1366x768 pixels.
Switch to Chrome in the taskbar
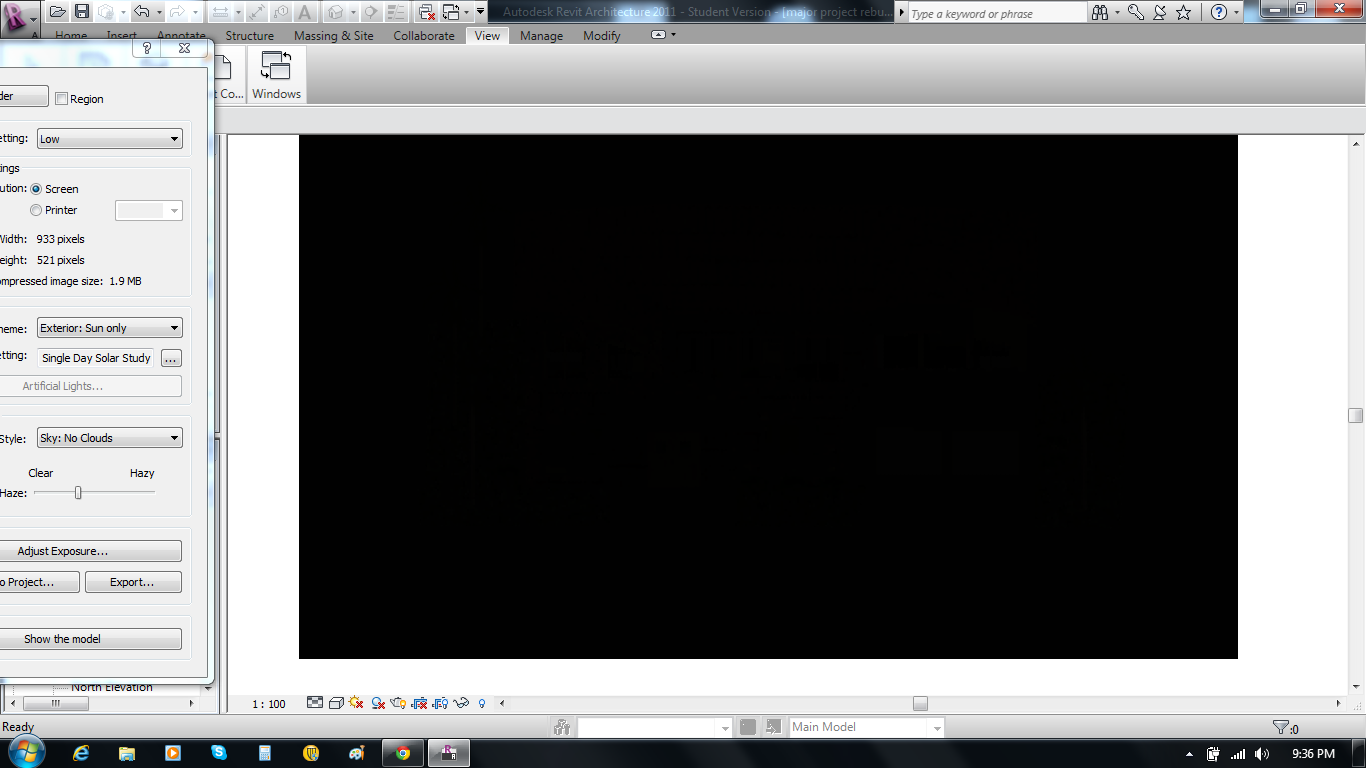(x=403, y=753)
